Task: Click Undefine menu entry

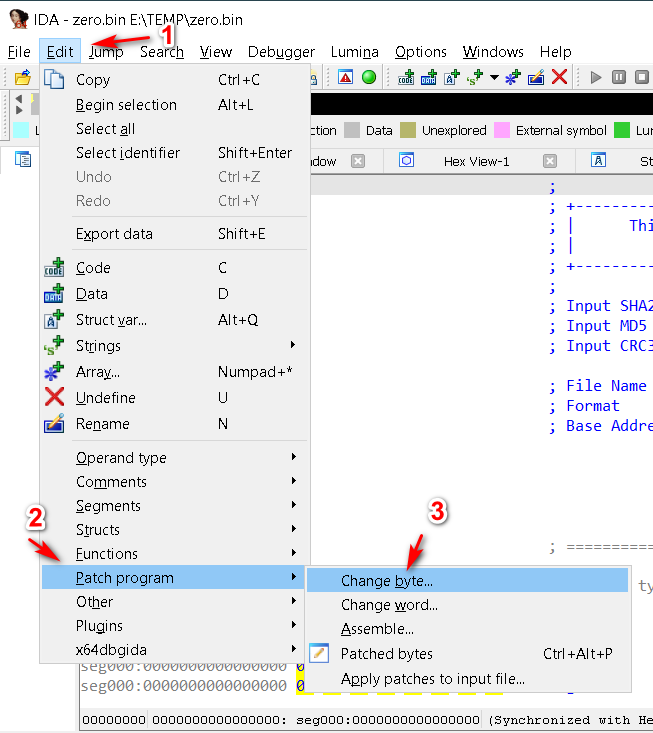Action: click(x=175, y=398)
